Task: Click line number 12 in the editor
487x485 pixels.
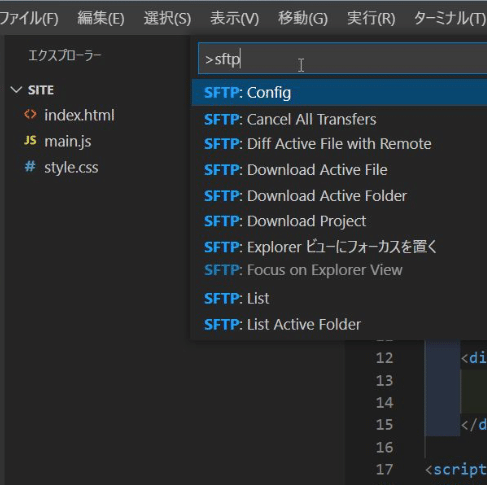Action: coord(384,358)
